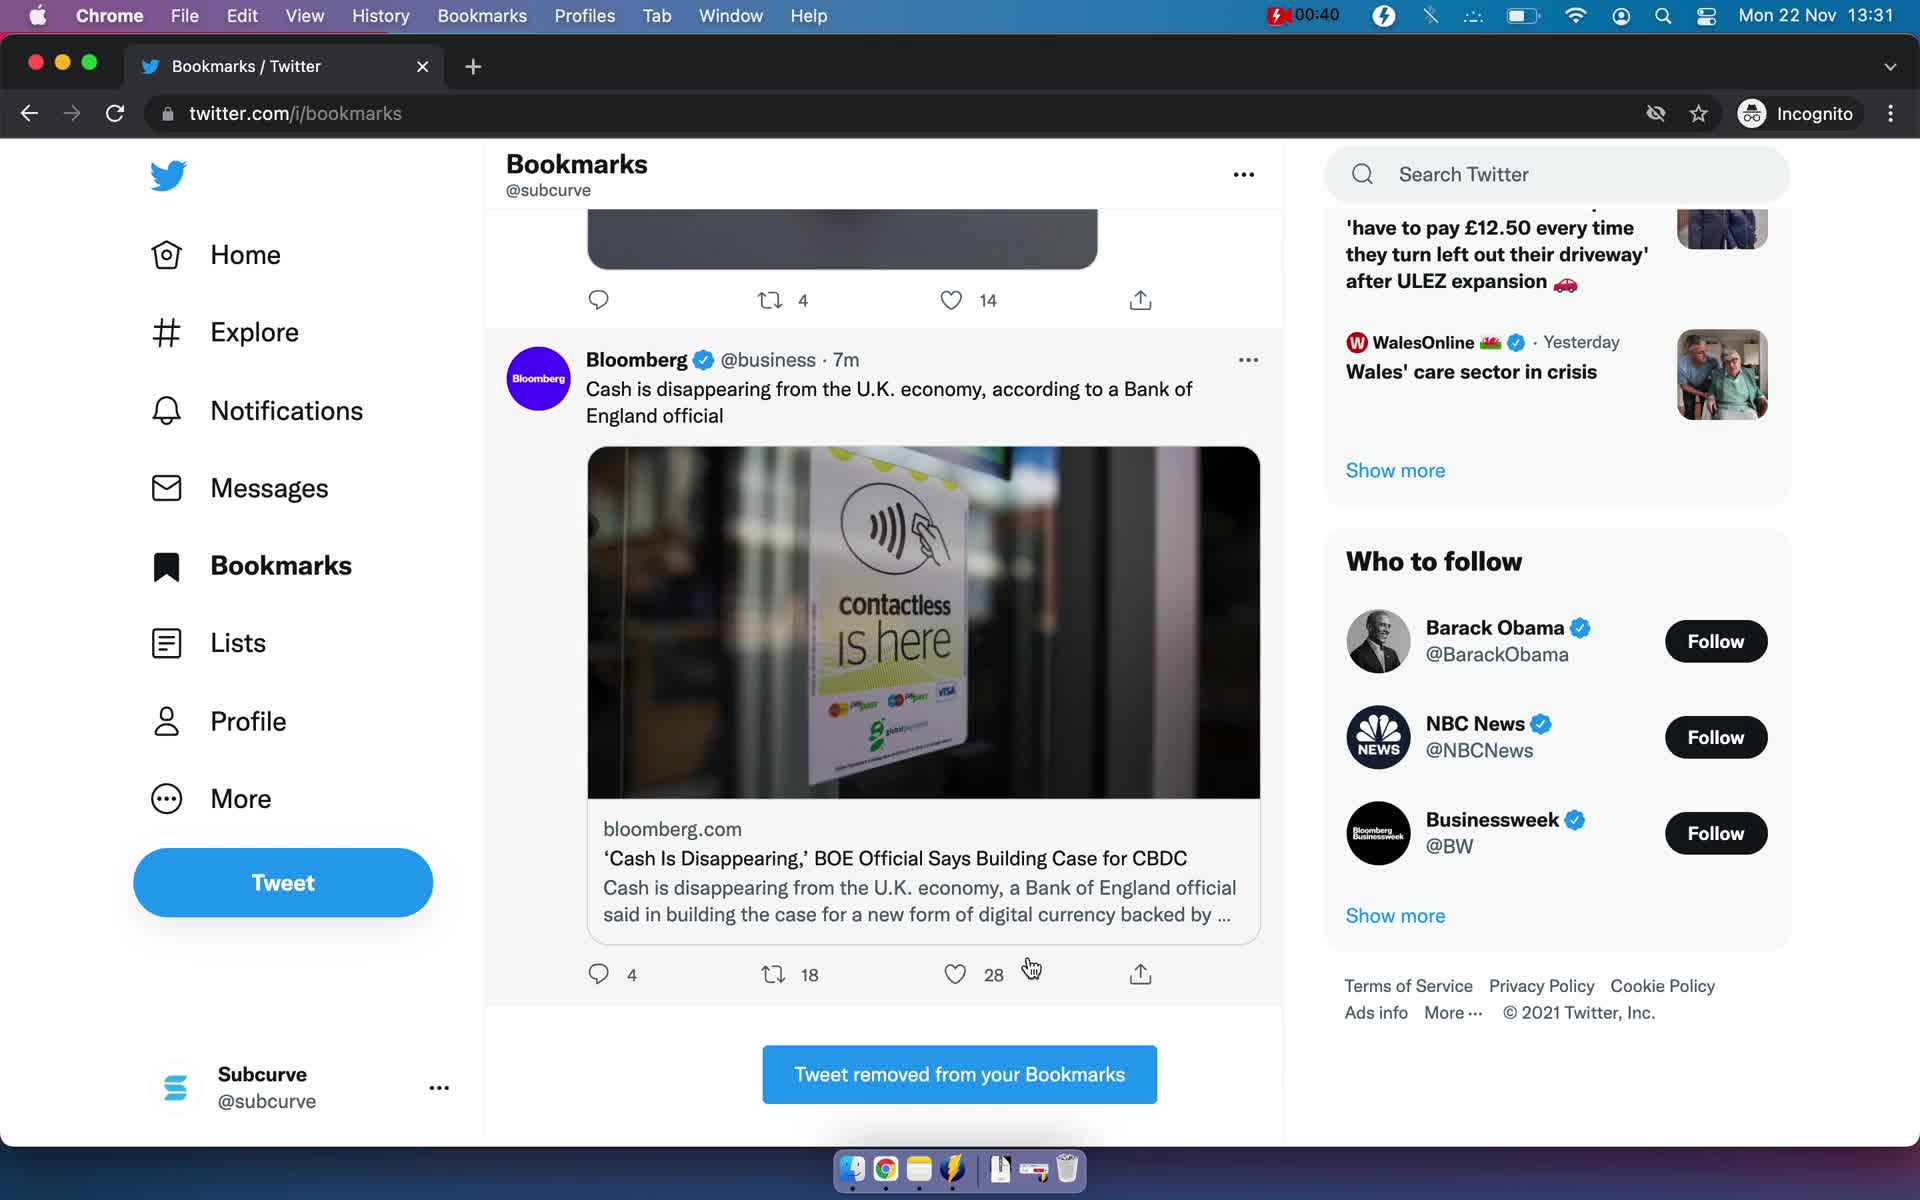Click the History menu item
Screen dimensions: 1920x1200
tap(379, 17)
